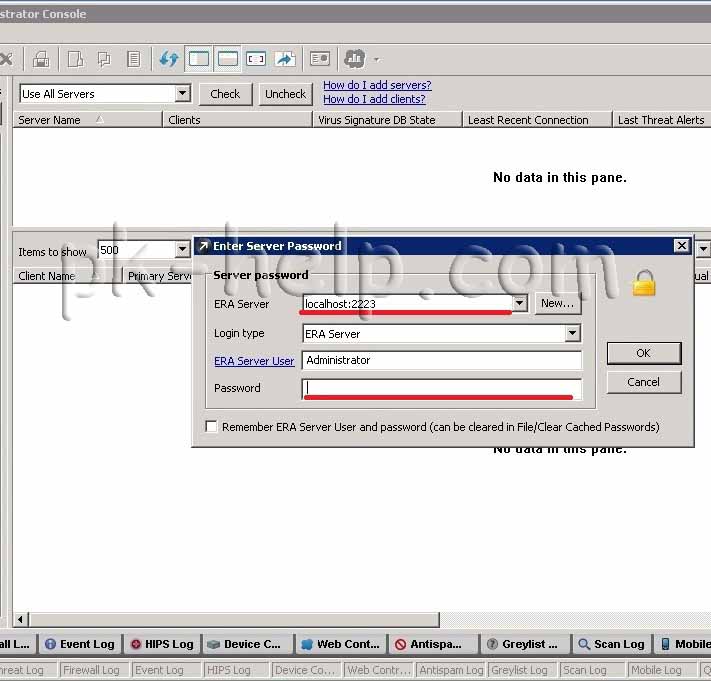The height and width of the screenshot is (681, 711).
Task: Switch to the Mobile tab in the bold tab row
Action: 684,644
